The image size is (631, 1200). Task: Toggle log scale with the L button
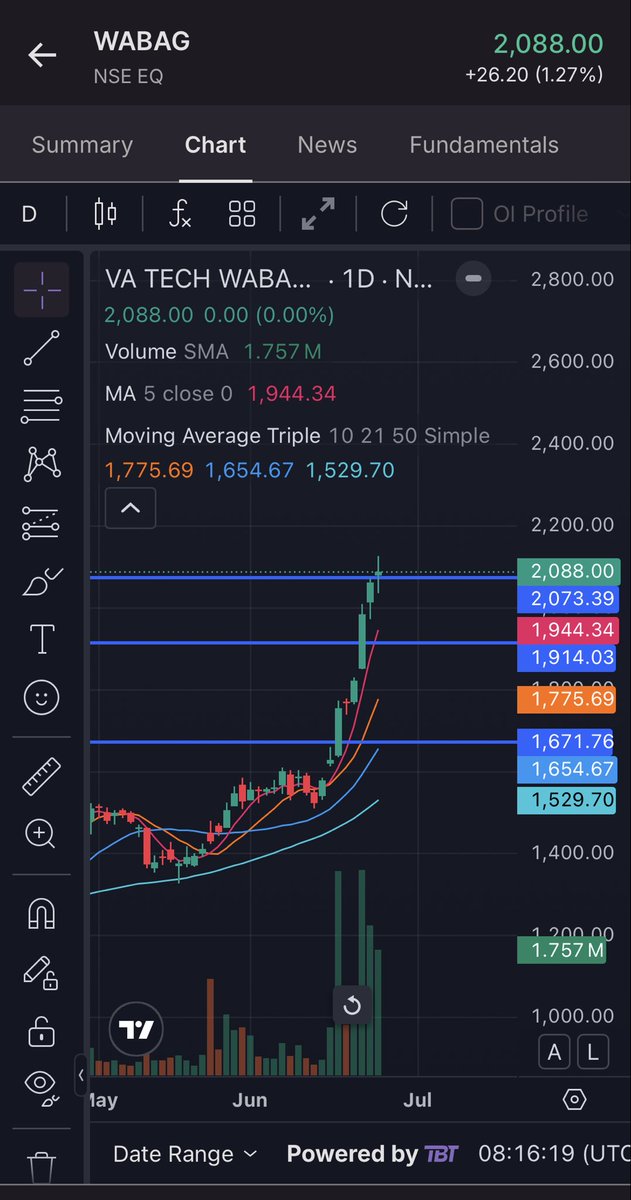pyautogui.click(x=593, y=1052)
